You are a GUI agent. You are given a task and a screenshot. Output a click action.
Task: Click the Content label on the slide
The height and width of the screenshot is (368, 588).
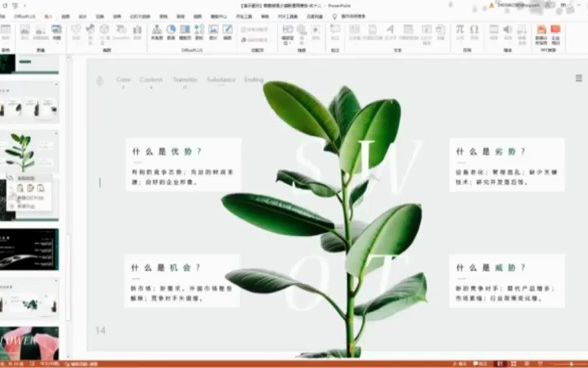151,80
